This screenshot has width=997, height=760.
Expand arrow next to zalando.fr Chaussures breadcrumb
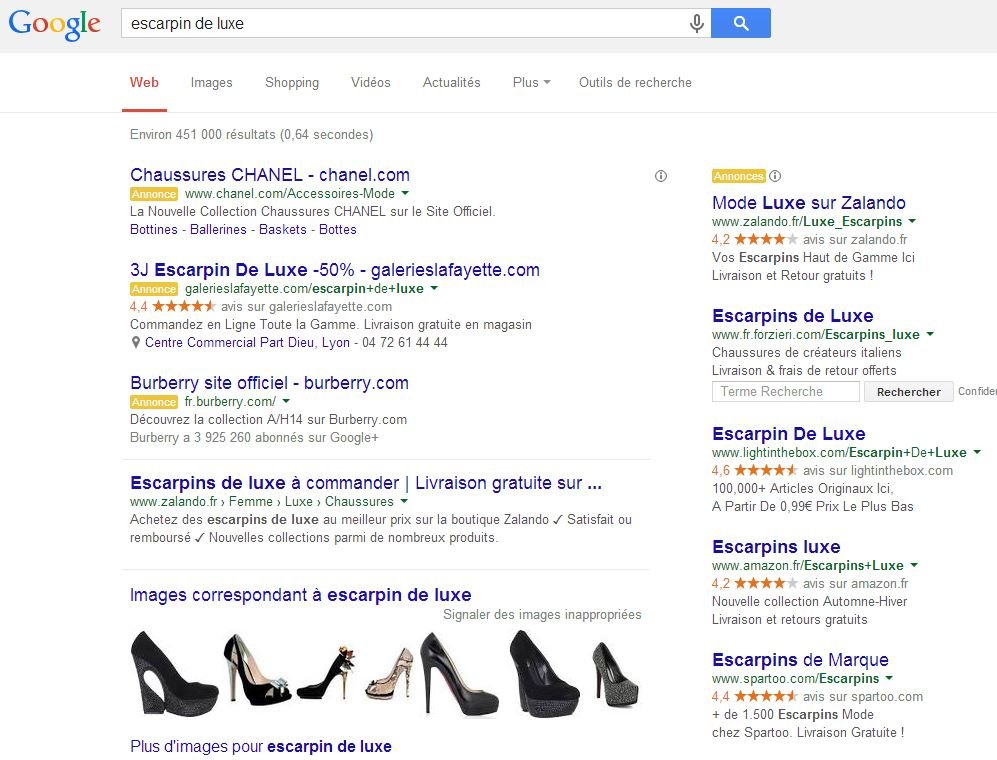point(404,501)
